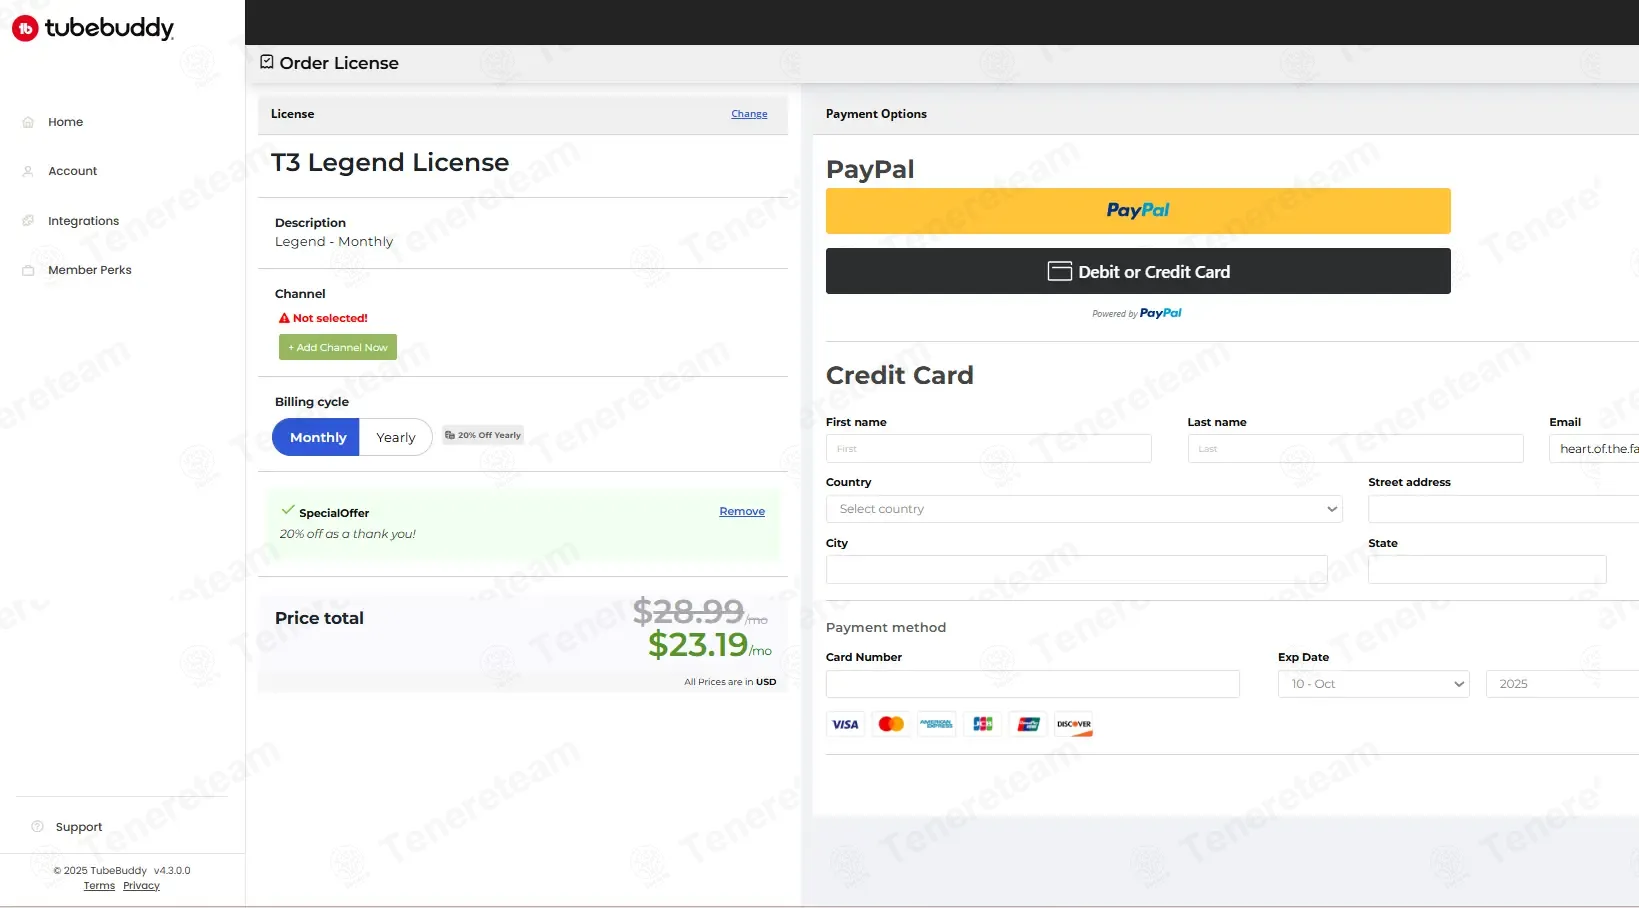This screenshot has width=1639, height=908.
Task: Click the Account person icon
Action: pos(28,171)
